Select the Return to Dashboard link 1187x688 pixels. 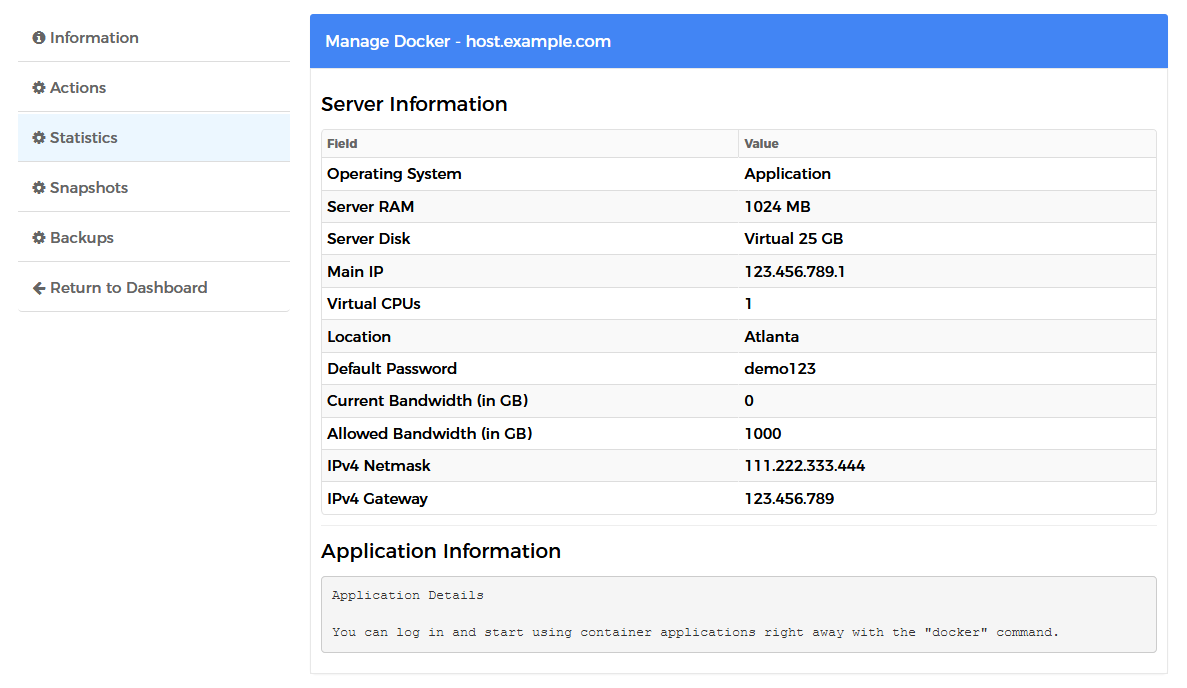click(154, 288)
